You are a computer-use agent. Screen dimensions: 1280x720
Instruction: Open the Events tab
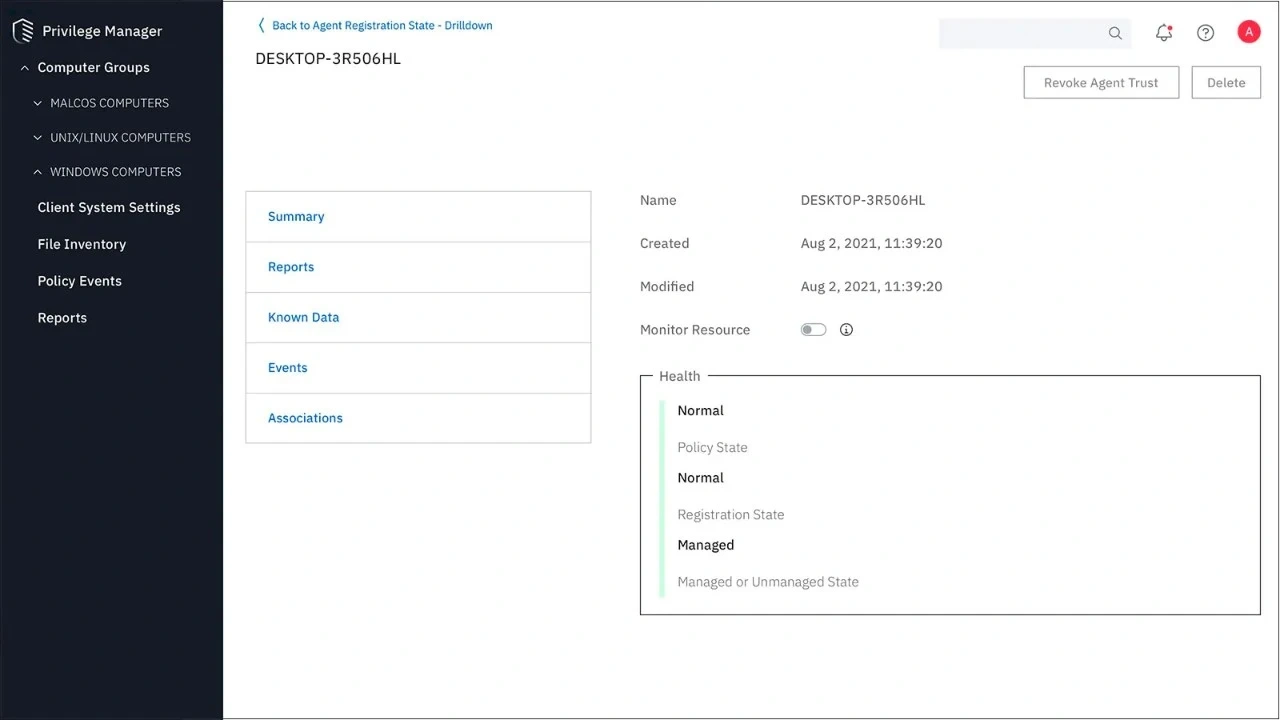(287, 368)
